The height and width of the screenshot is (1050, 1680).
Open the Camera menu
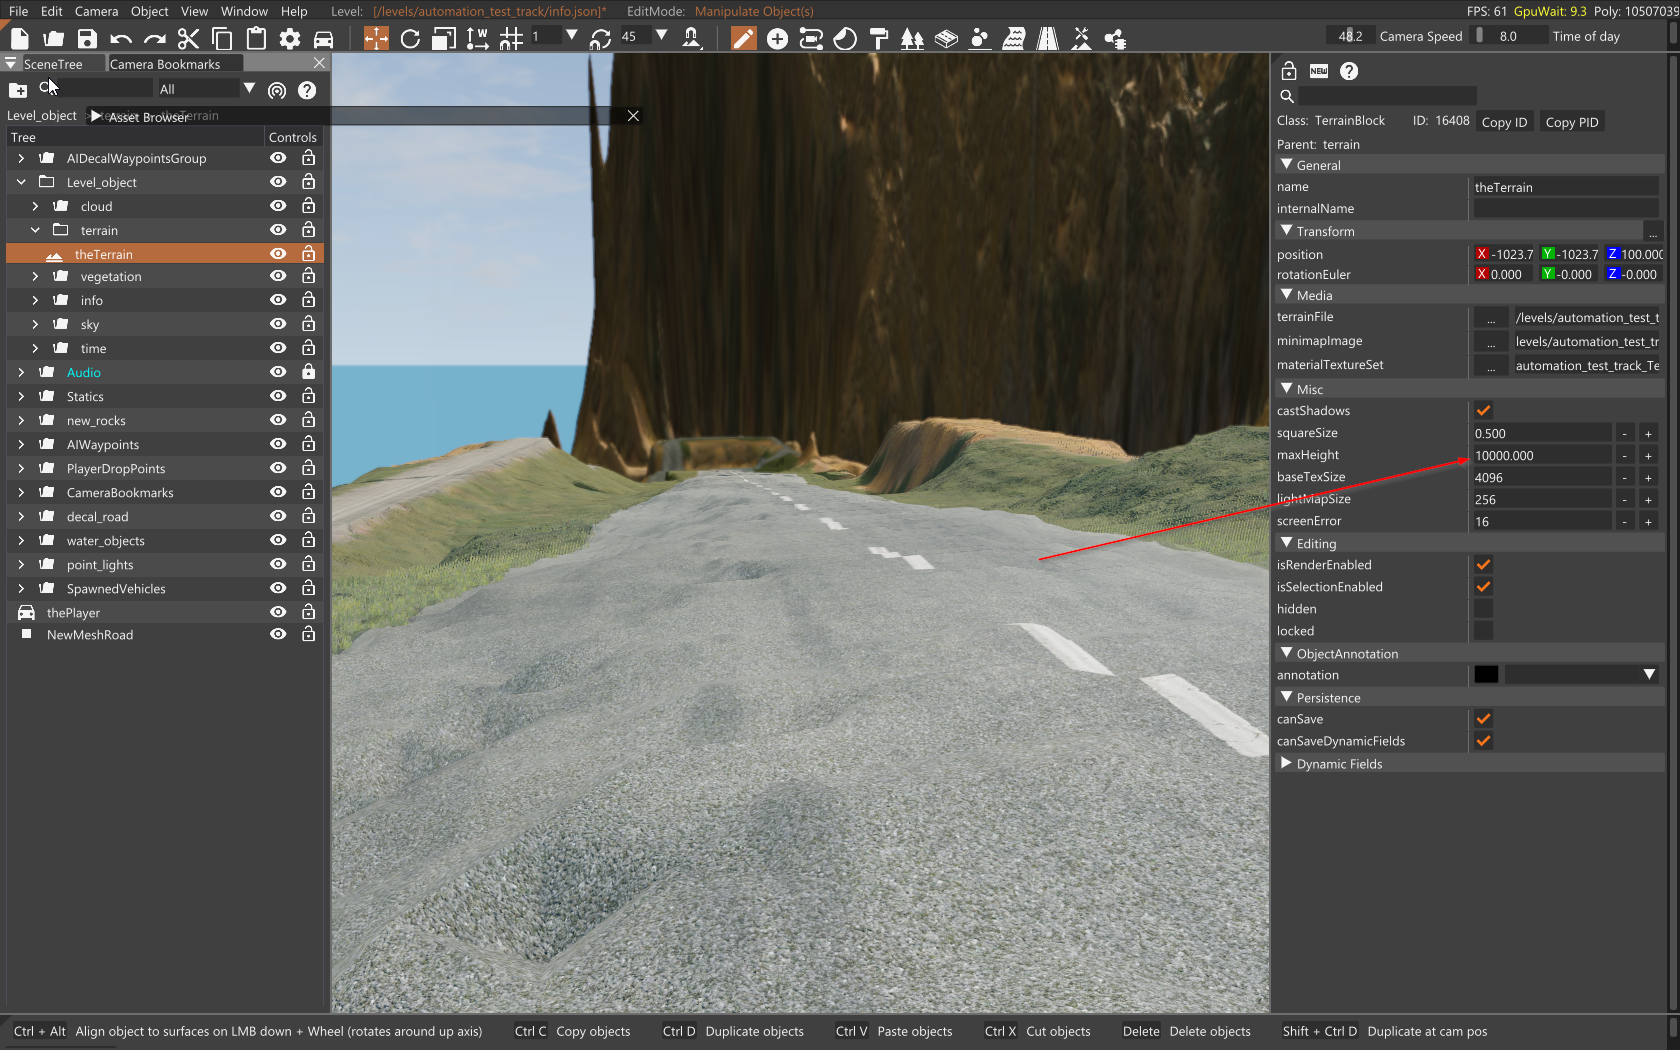pyautogui.click(x=96, y=11)
